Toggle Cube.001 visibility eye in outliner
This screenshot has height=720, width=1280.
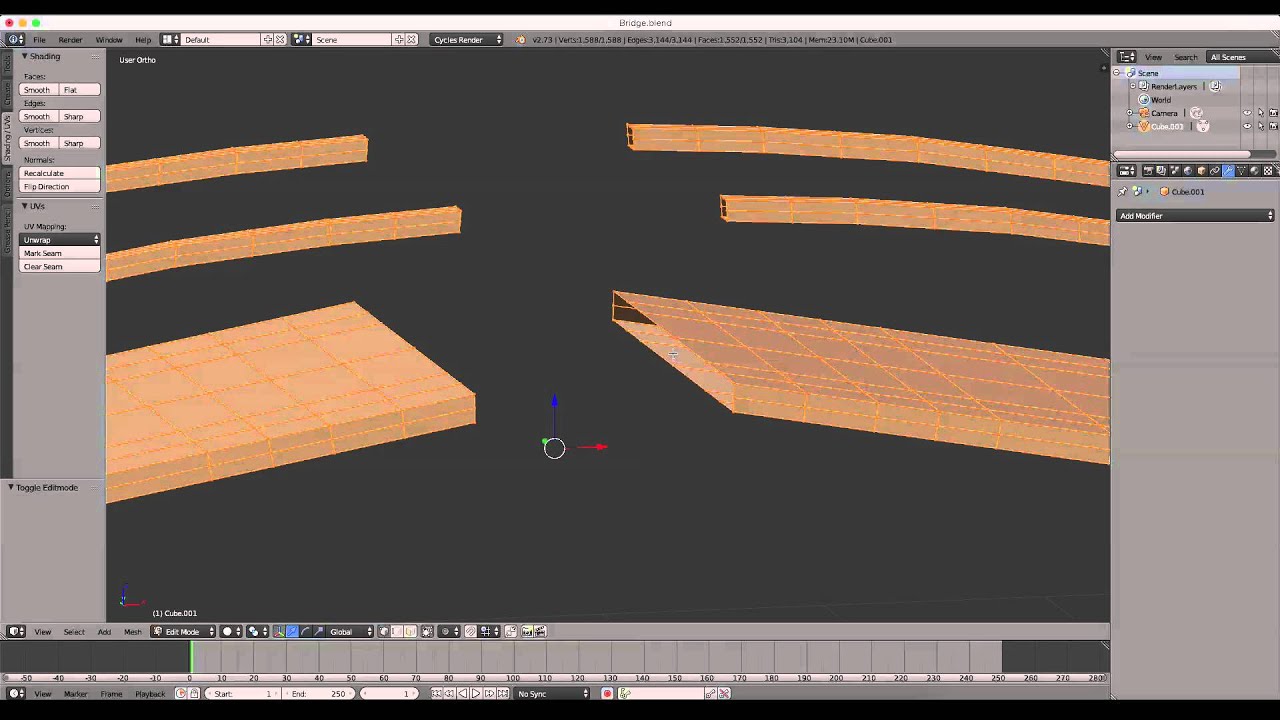[1247, 127]
